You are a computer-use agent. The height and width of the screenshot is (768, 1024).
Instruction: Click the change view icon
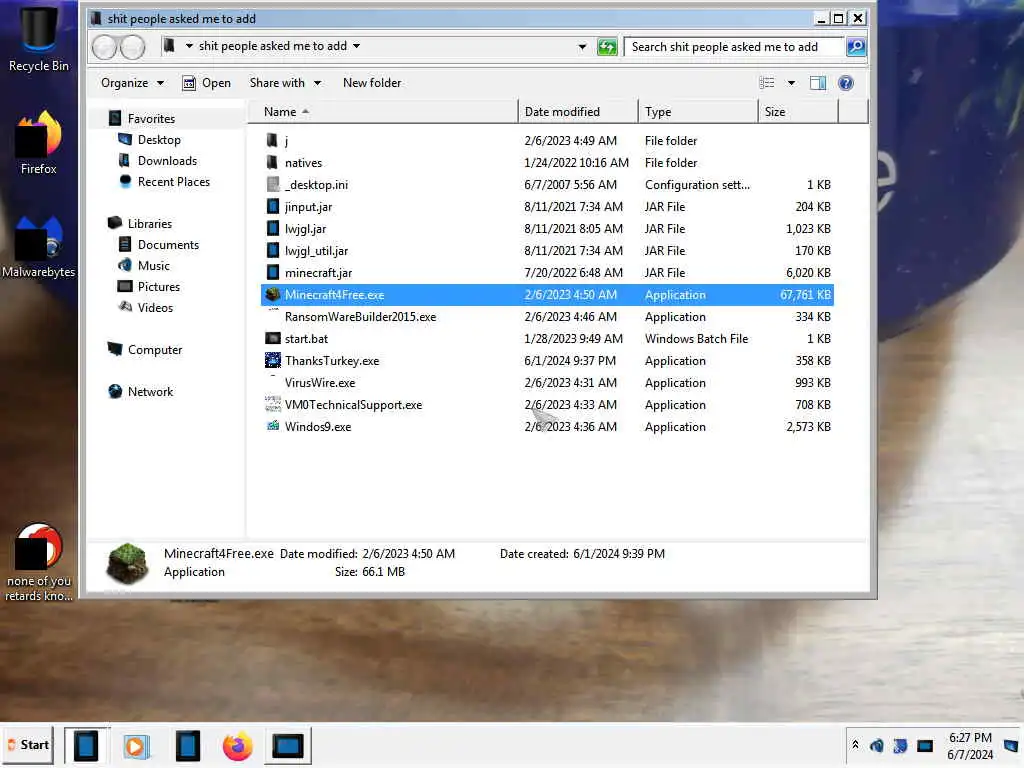[x=767, y=83]
